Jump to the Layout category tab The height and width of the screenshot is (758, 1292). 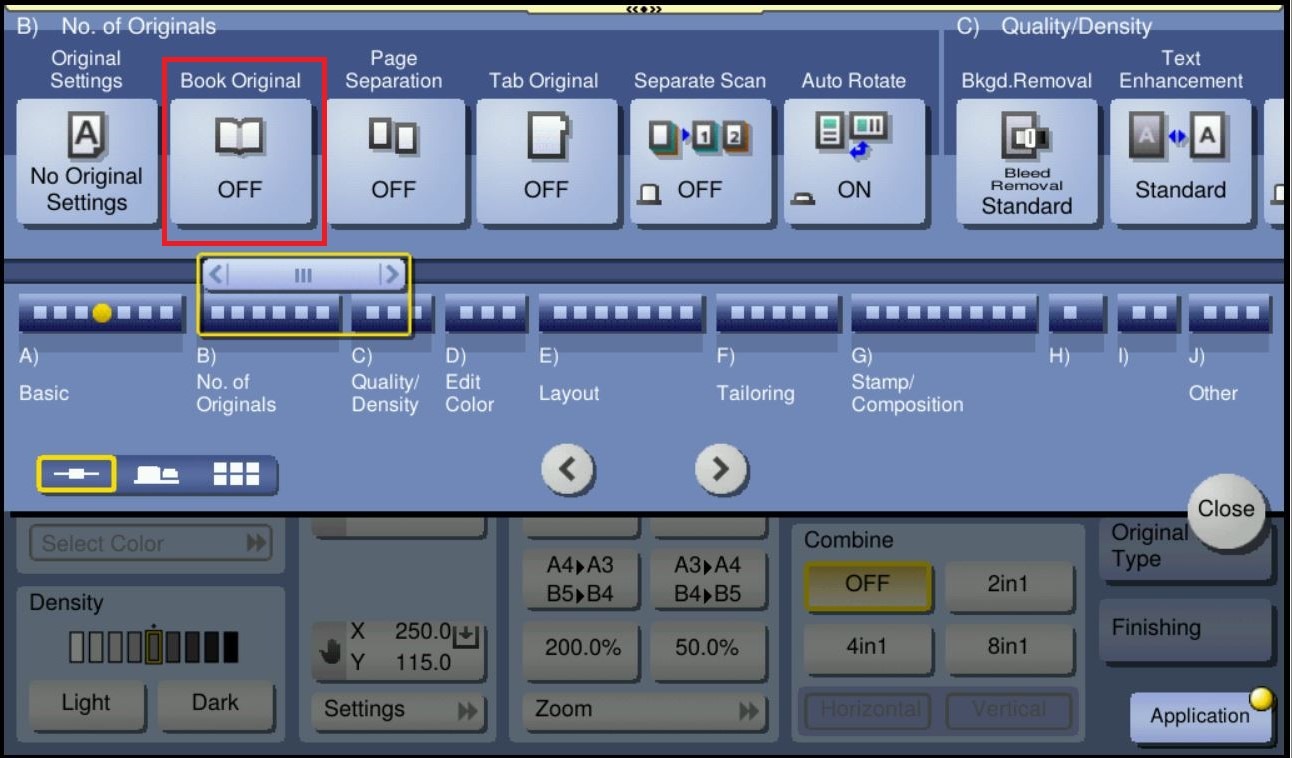621,314
